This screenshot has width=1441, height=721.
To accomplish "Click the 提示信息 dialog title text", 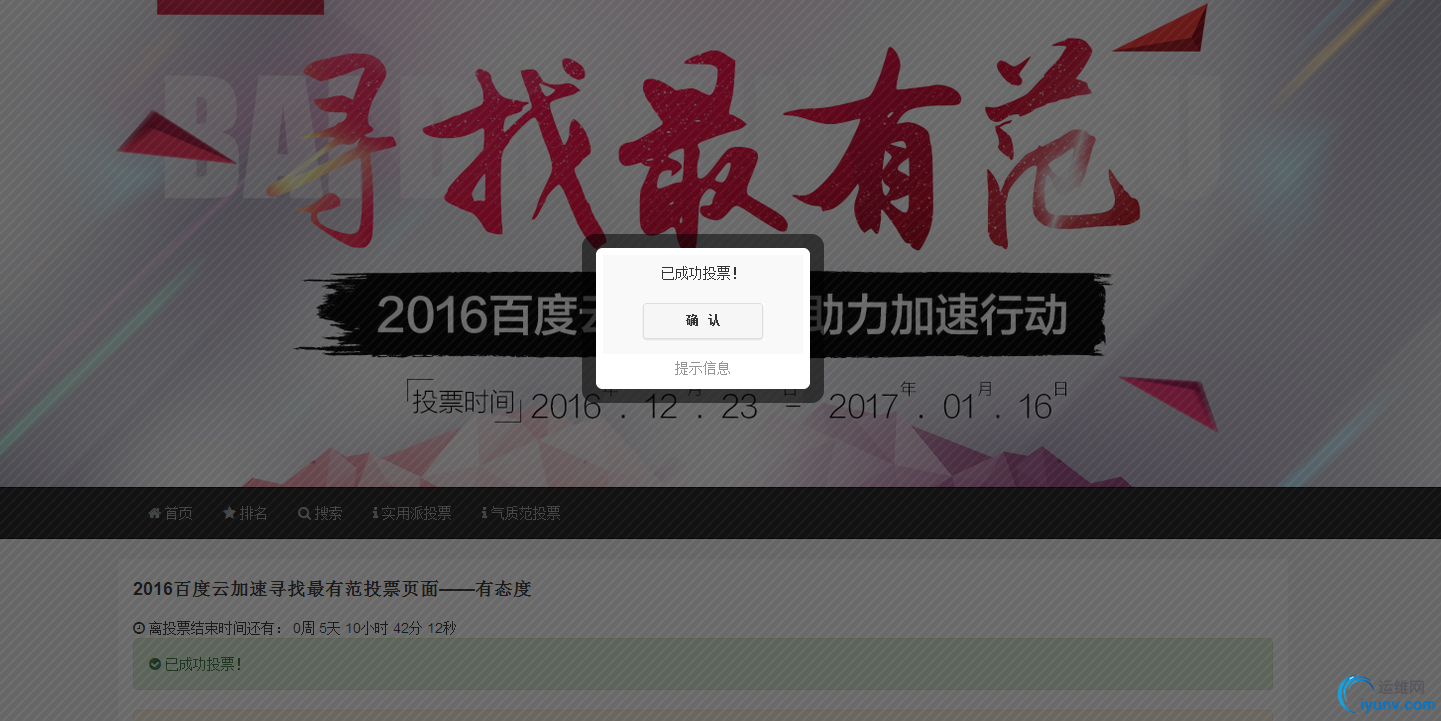I will coord(703,369).
